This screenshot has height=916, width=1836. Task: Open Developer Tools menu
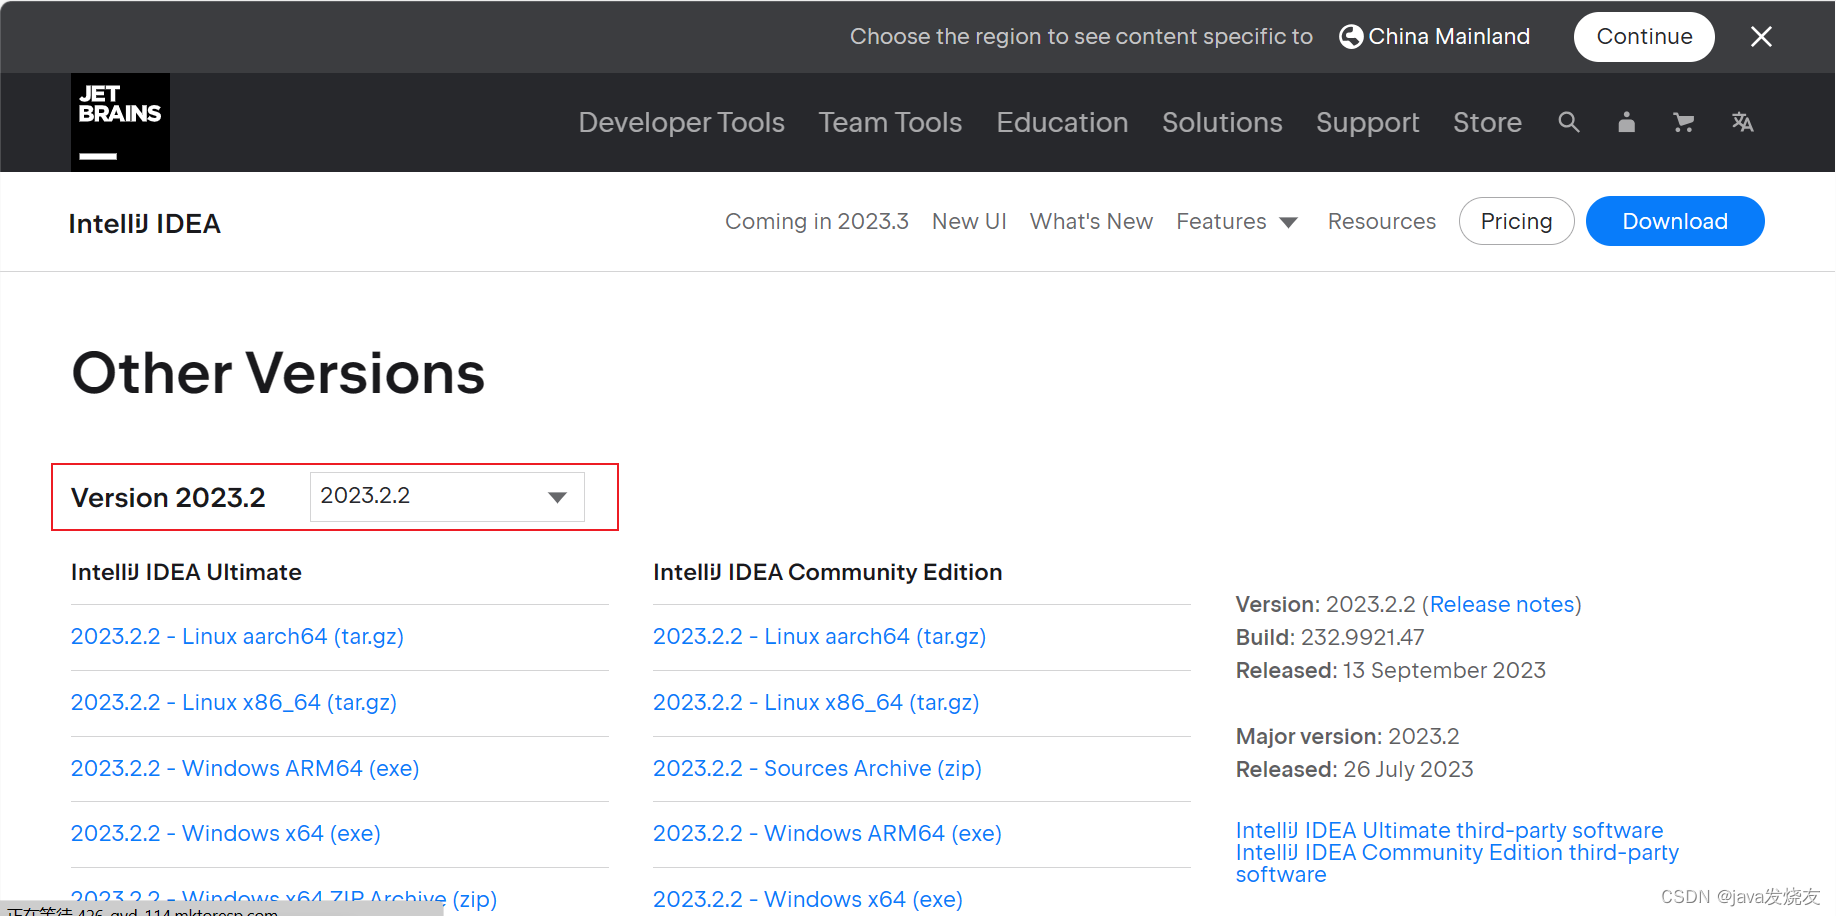681,122
